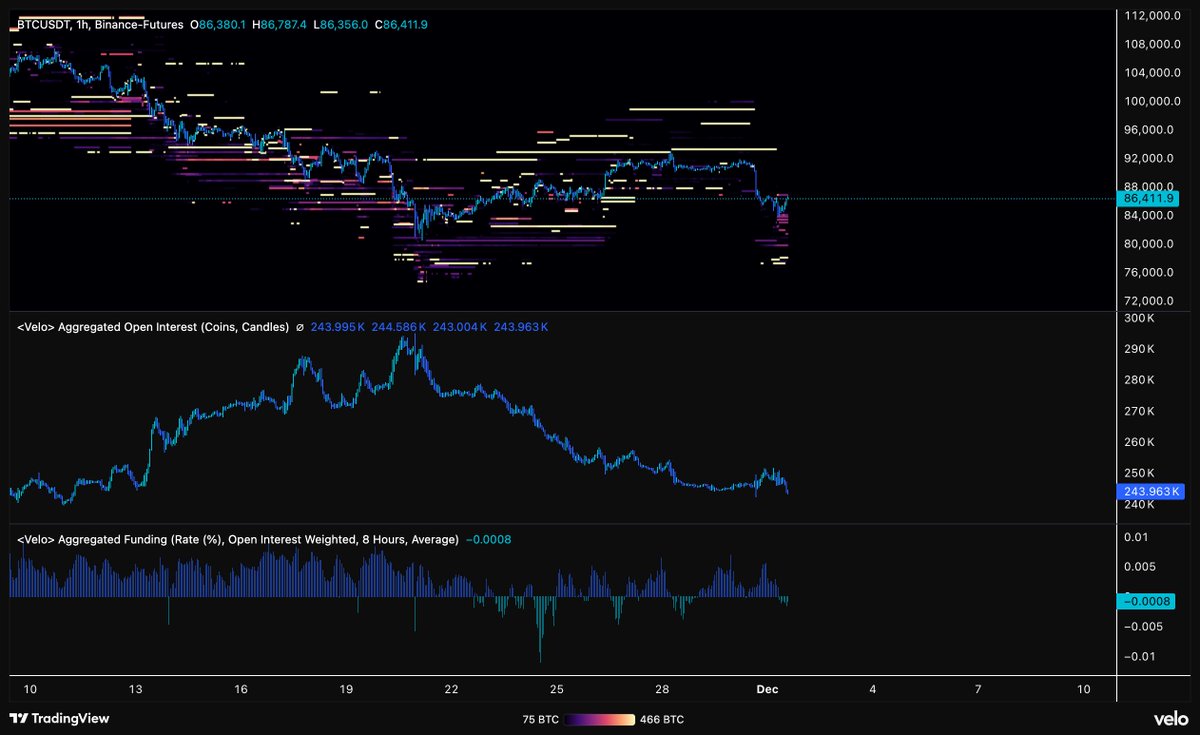Click the 466 BTC legend label
This screenshot has height=735, width=1200.
664,719
